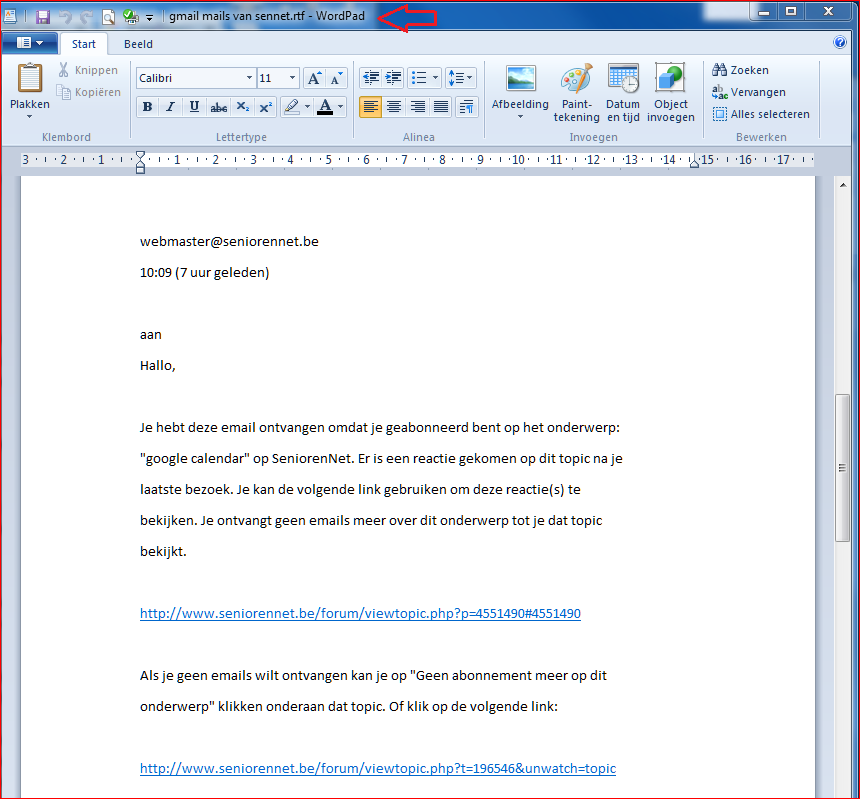
Task: Click the Plakken paste clipboard icon
Action: (x=30, y=80)
